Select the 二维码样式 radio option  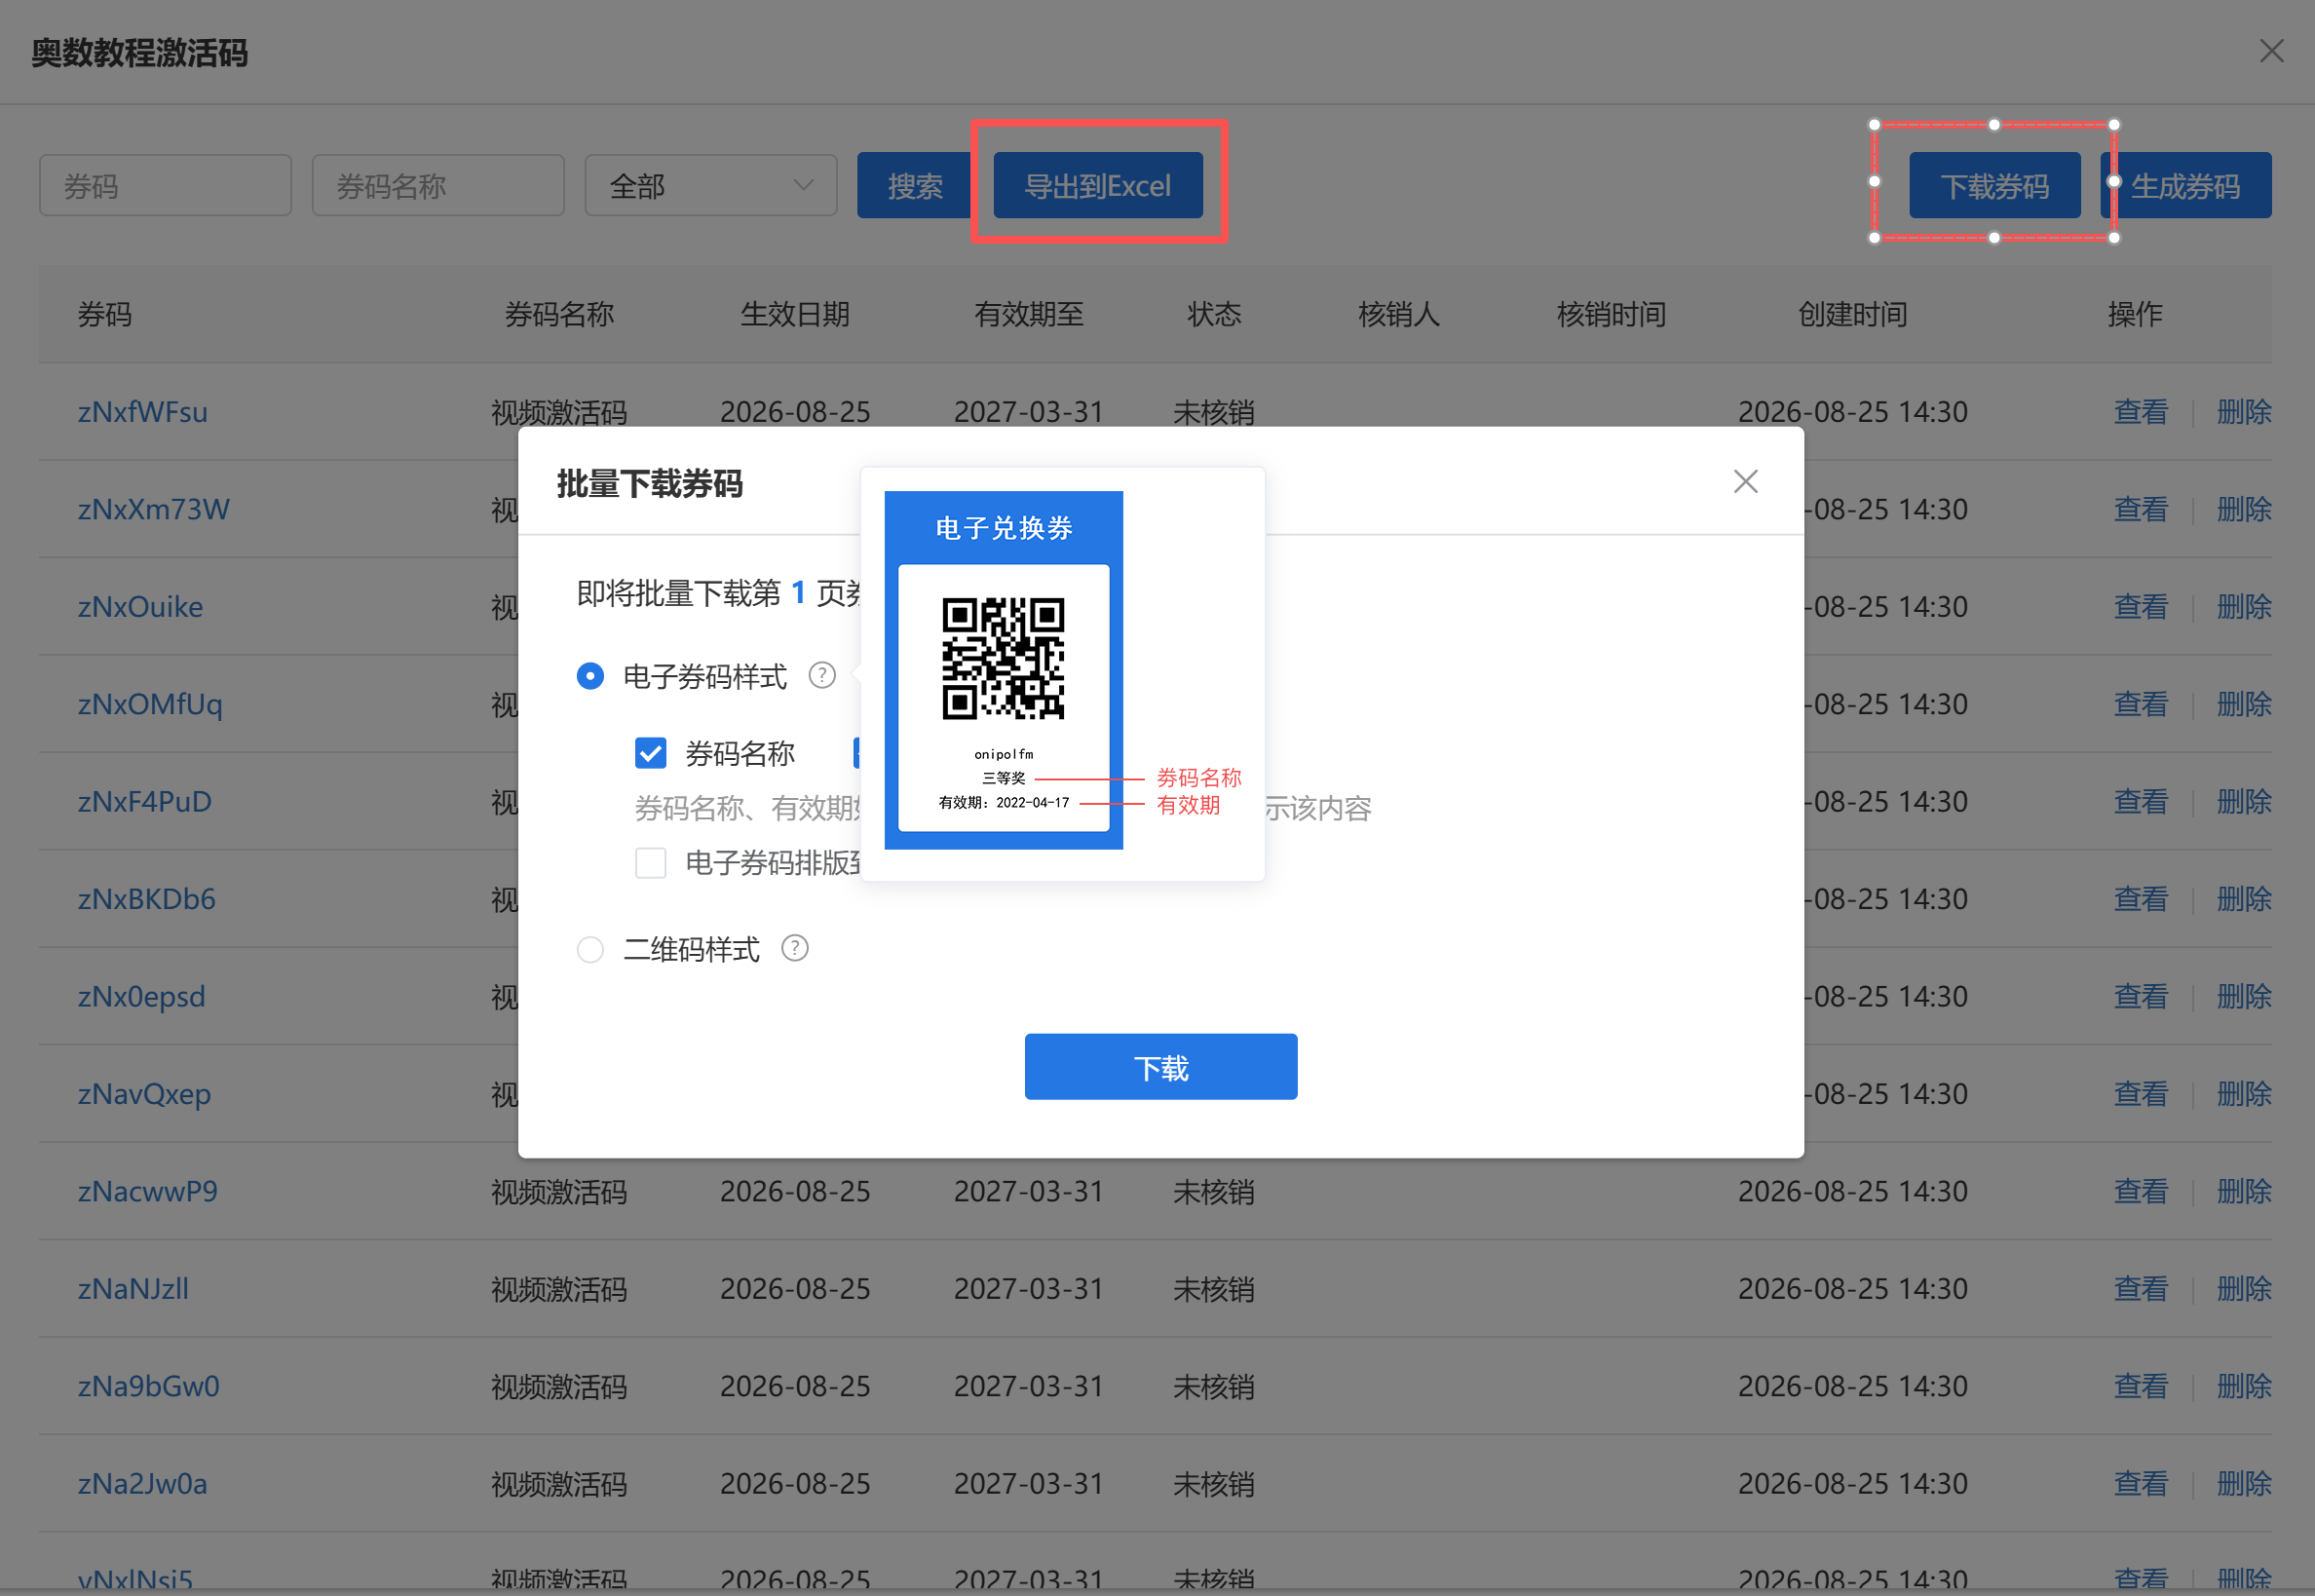point(590,949)
